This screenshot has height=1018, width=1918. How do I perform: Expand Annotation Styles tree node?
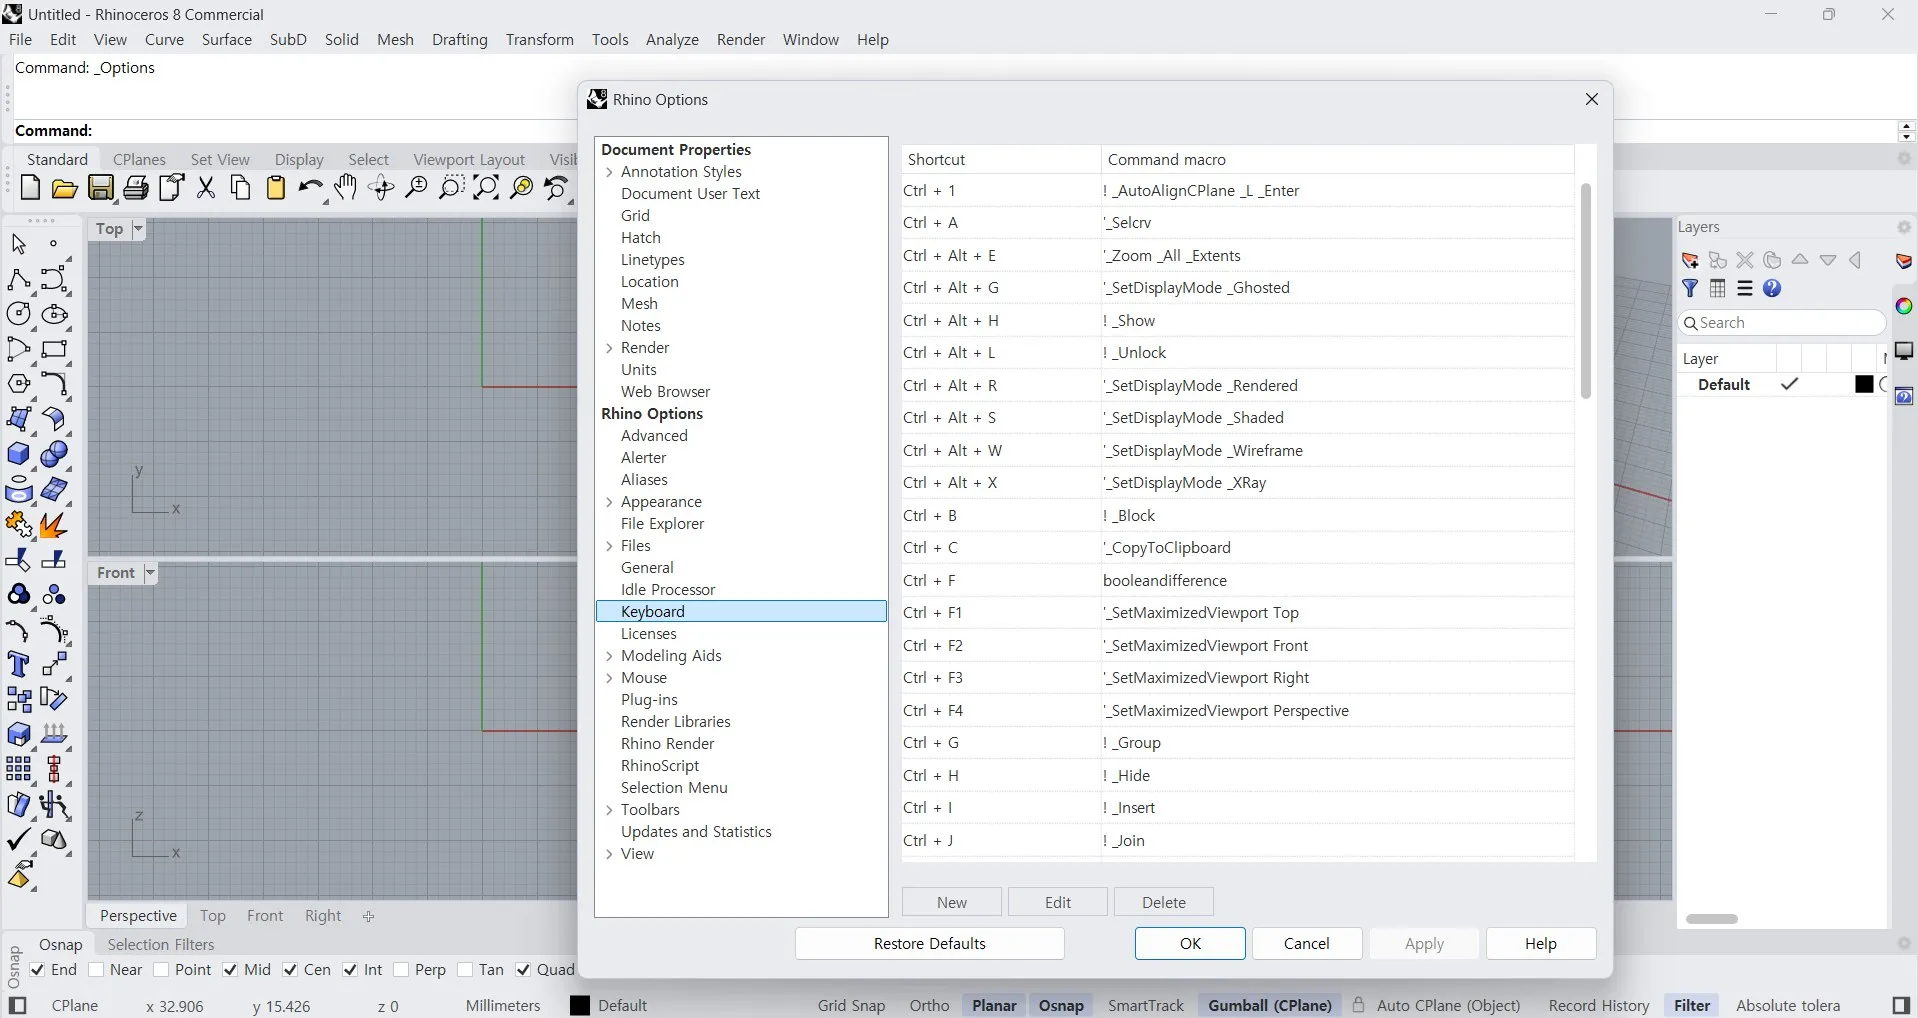click(x=609, y=172)
